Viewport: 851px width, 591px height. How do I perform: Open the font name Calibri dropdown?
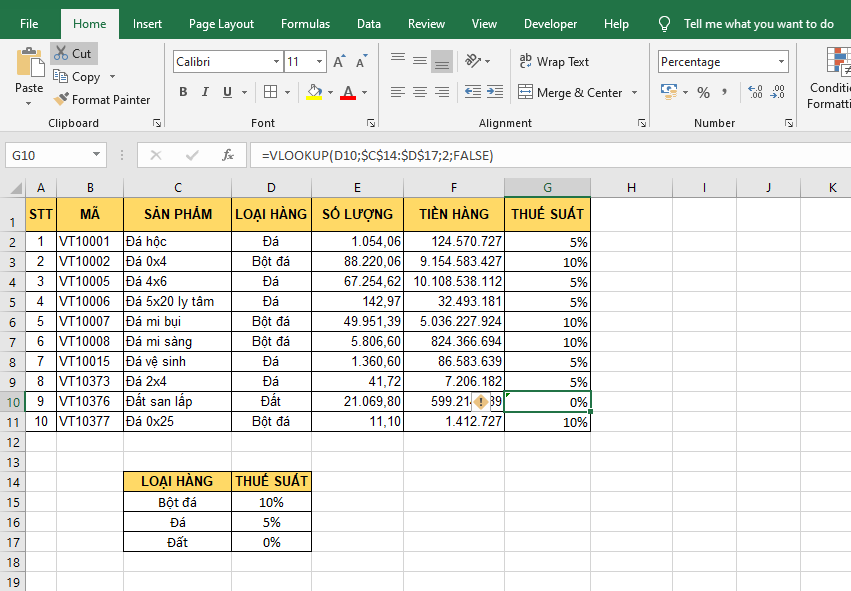coord(276,62)
